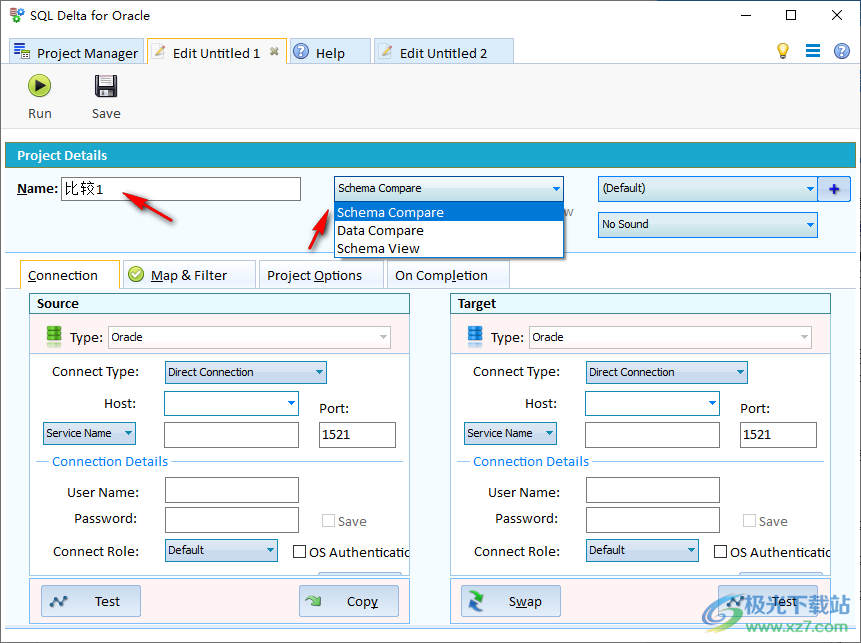
Task: Click the Source Port field showing 1521
Action: (x=357, y=435)
